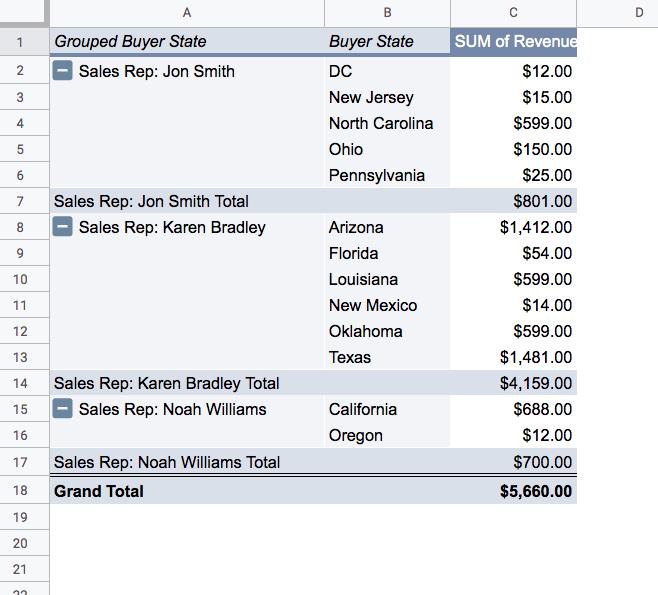Viewport: 658px width, 595px height.
Task: Select column B header
Action: pos(387,13)
